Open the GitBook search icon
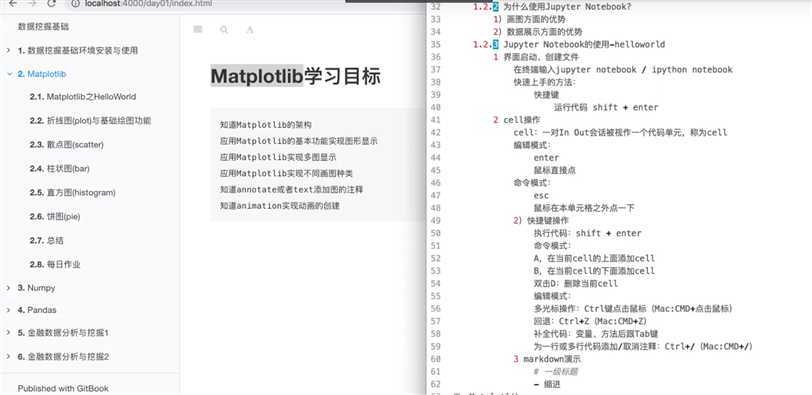Viewport: 812px width, 395px height. (x=224, y=30)
